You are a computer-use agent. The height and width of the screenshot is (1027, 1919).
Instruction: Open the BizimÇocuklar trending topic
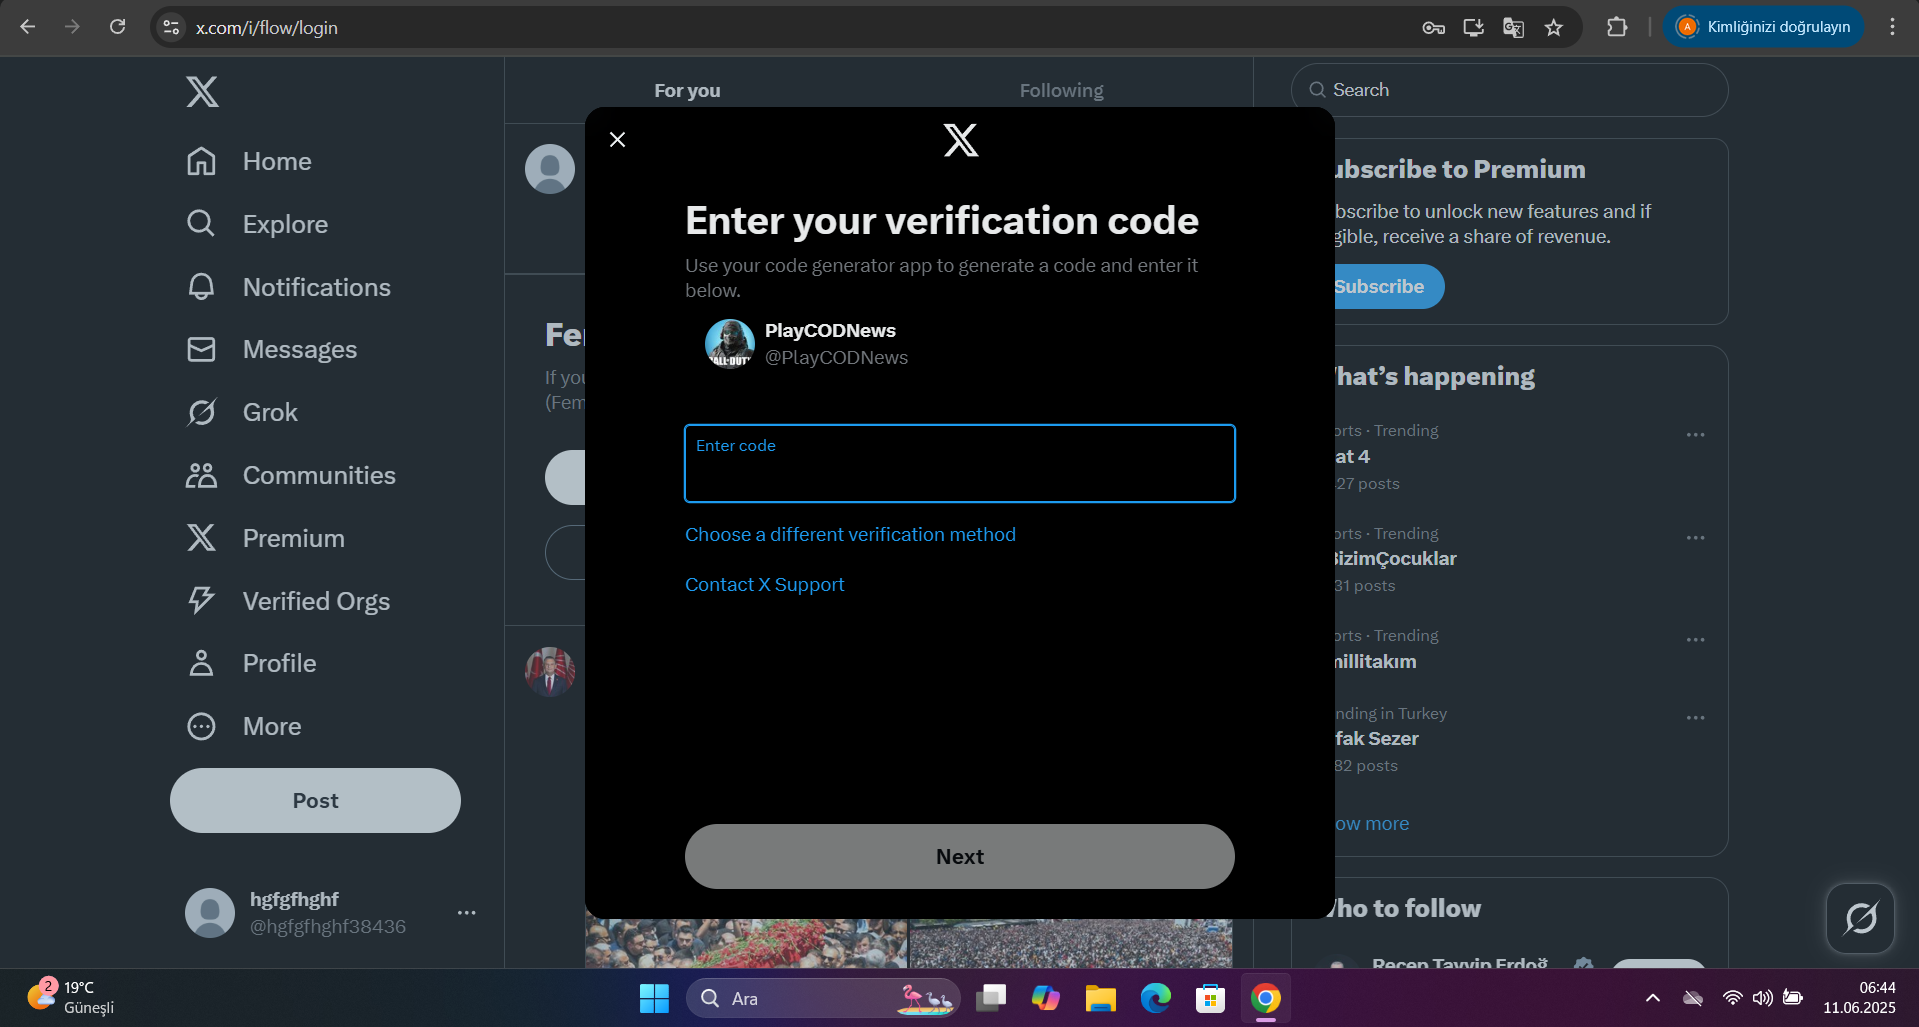click(1394, 559)
